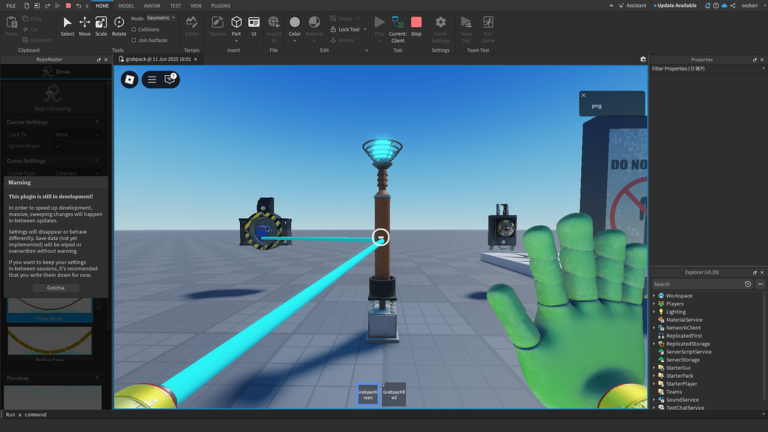Click the Filter Properties field
Image resolution: width=768 pixels, height=432 pixels.
[707, 69]
